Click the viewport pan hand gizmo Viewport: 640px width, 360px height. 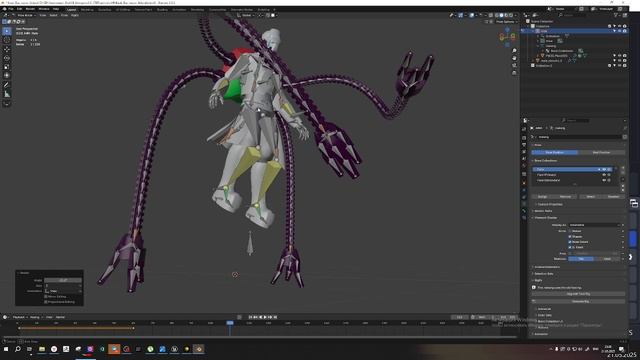click(514, 58)
